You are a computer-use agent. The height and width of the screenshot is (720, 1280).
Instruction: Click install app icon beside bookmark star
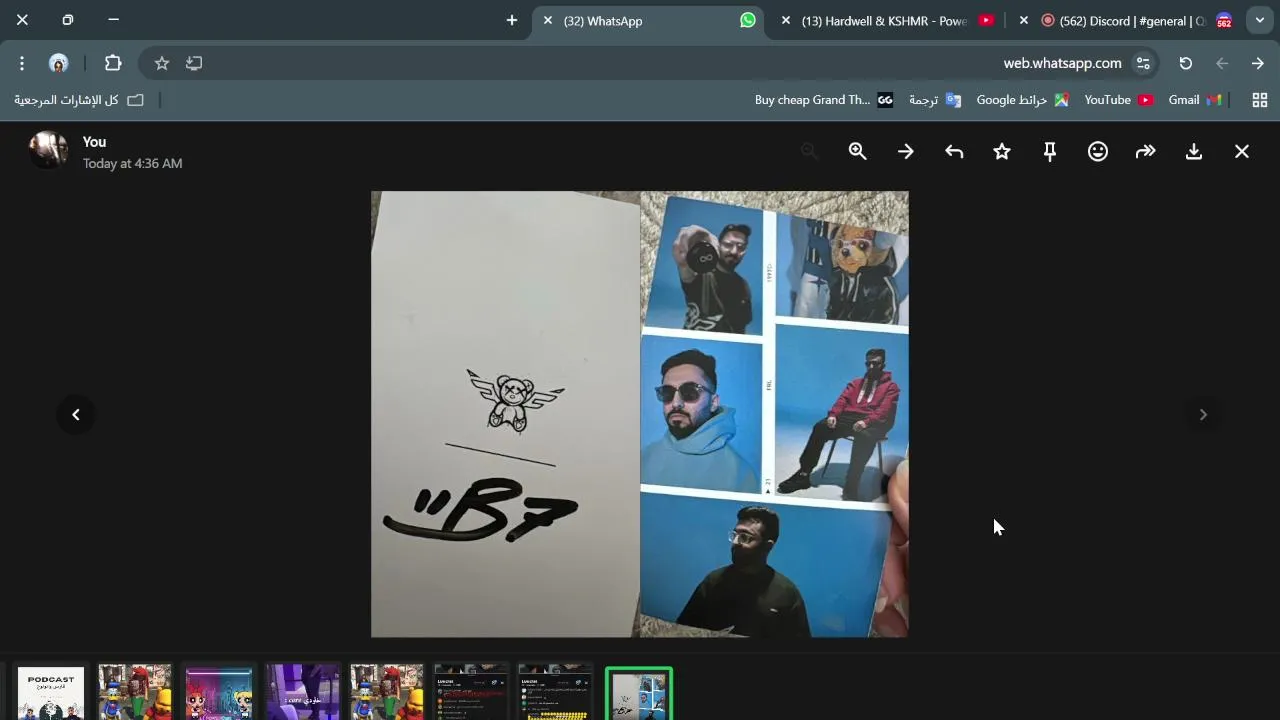(x=194, y=63)
